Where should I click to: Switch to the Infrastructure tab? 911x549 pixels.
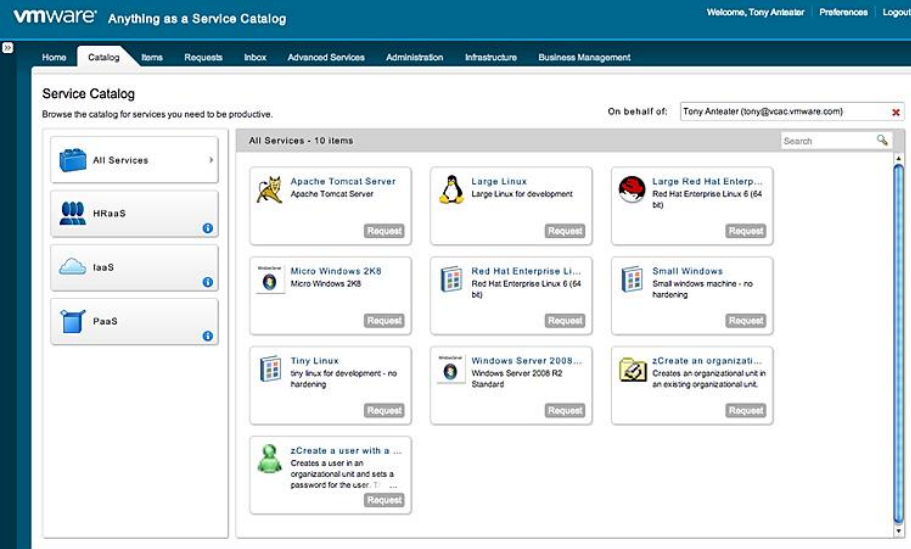coord(490,58)
